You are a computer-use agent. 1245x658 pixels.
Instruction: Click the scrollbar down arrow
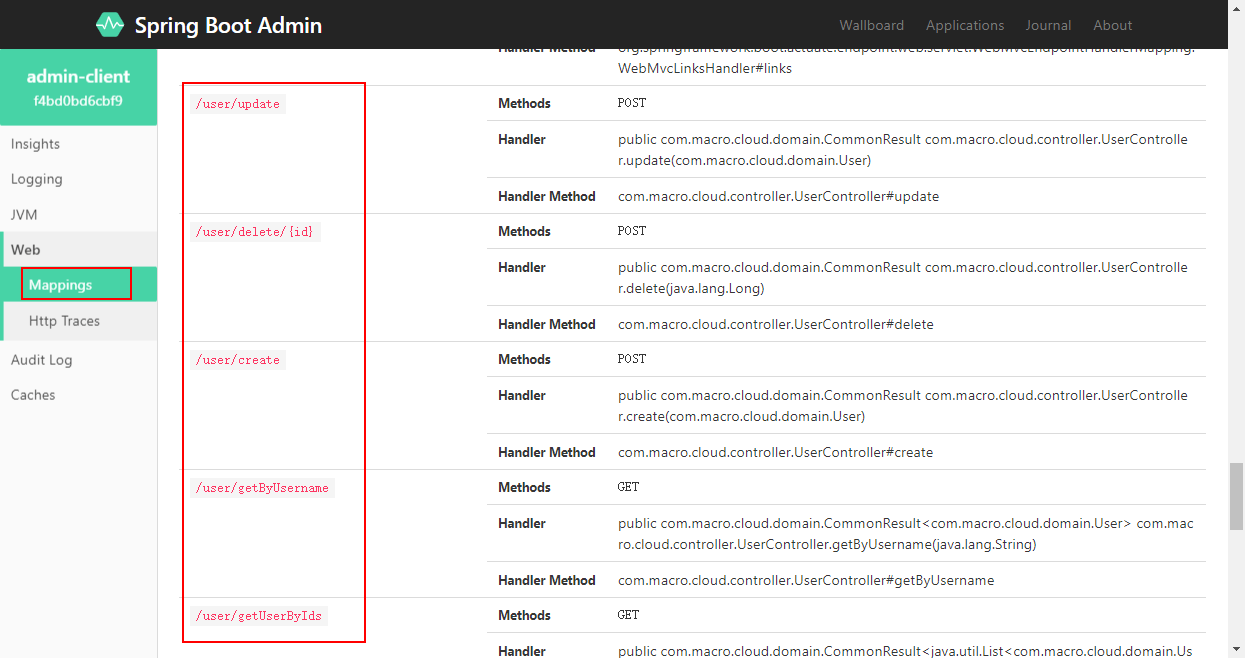pos(1236,650)
